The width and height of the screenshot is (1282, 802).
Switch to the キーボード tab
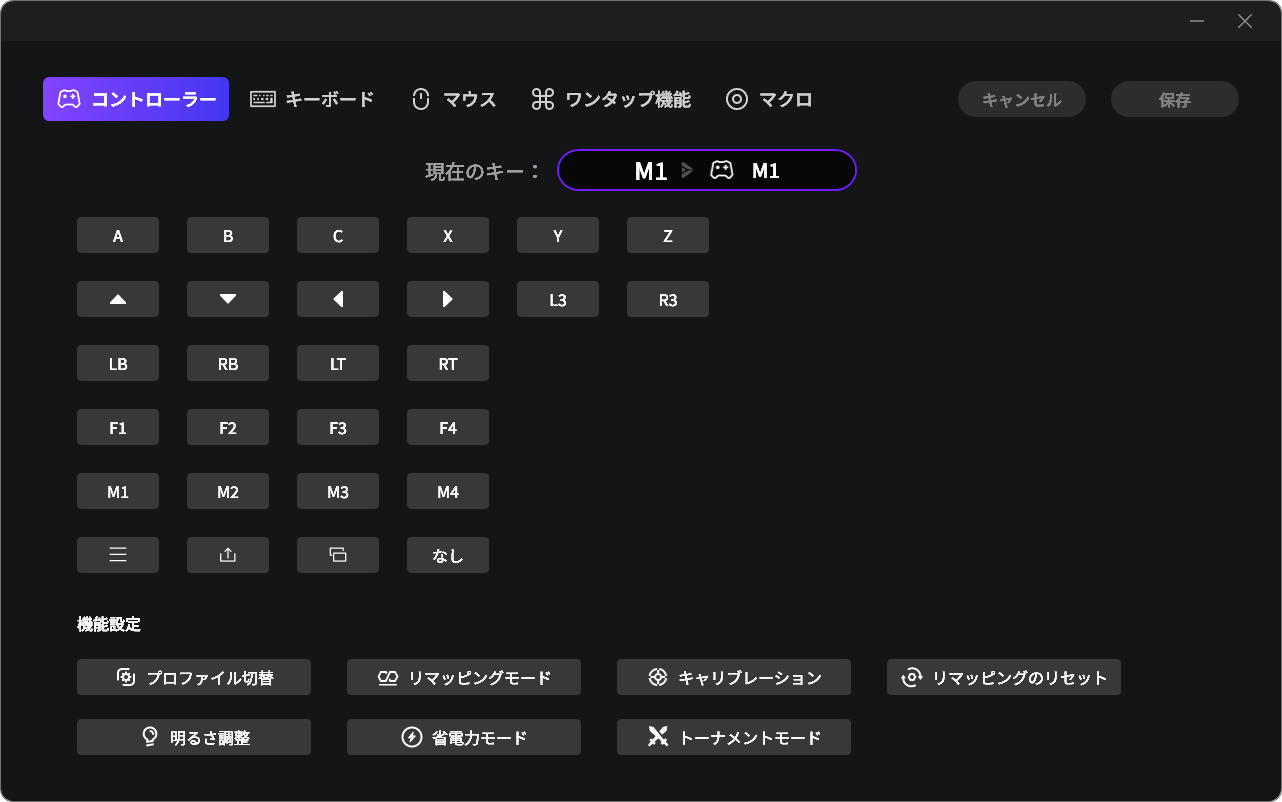(312, 99)
